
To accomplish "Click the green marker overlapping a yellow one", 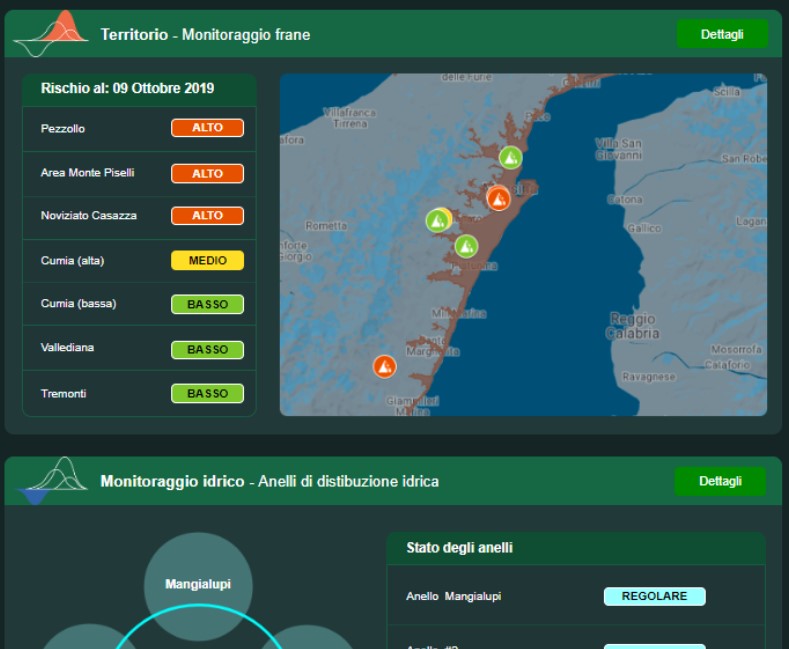I will pyautogui.click(x=436, y=221).
